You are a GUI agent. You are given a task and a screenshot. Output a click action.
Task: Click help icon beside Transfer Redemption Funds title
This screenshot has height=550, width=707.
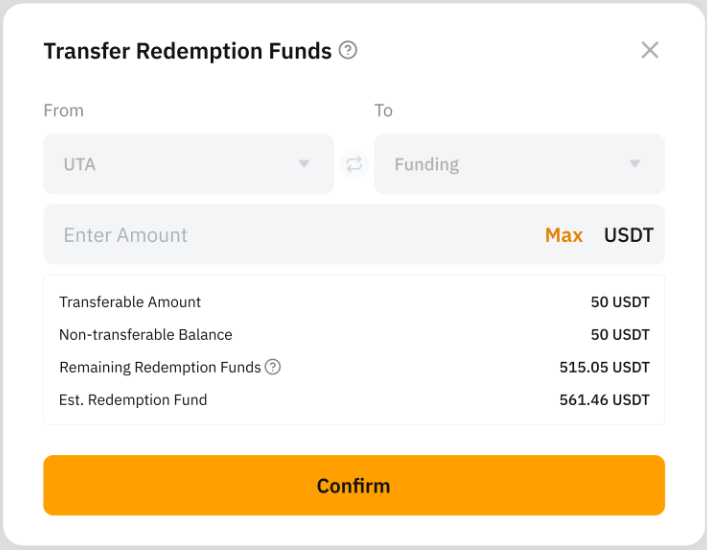(x=348, y=50)
